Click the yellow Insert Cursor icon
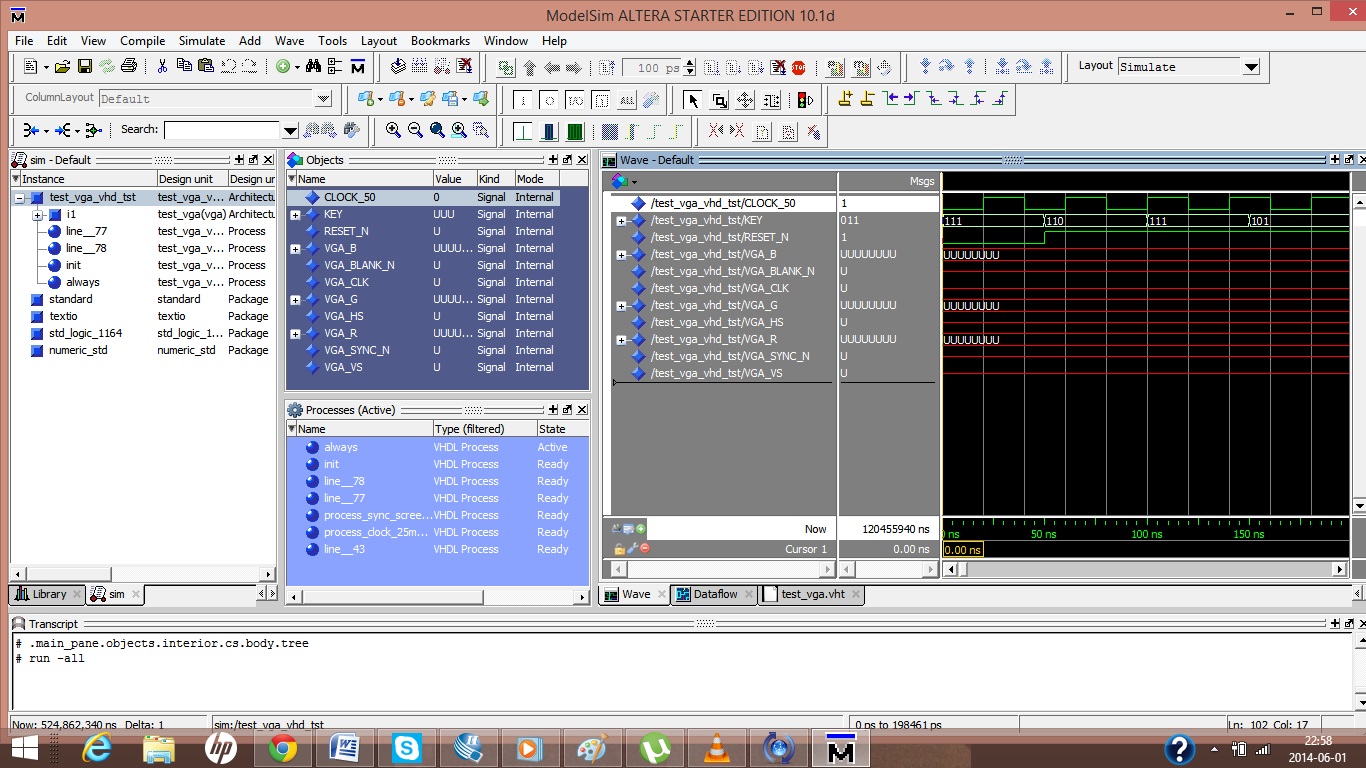The image size is (1366, 768). 845,99
